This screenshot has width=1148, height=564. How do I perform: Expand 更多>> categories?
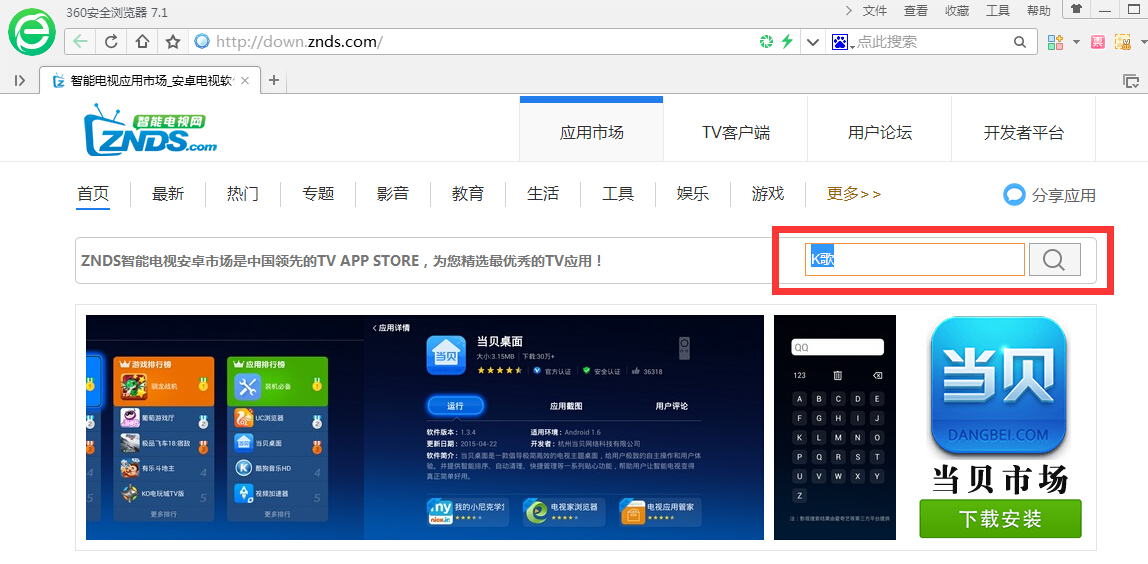(x=854, y=194)
